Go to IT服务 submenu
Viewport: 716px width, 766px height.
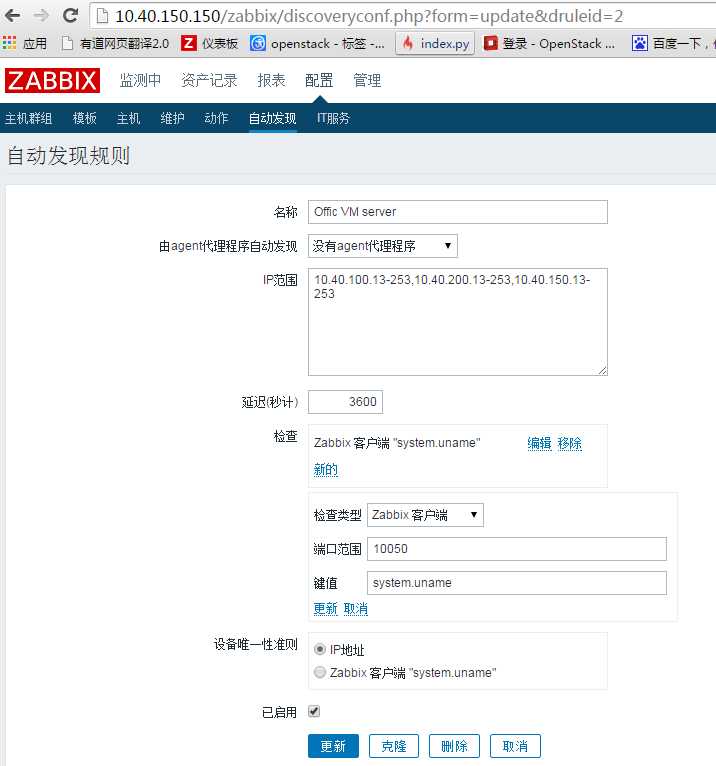333,118
